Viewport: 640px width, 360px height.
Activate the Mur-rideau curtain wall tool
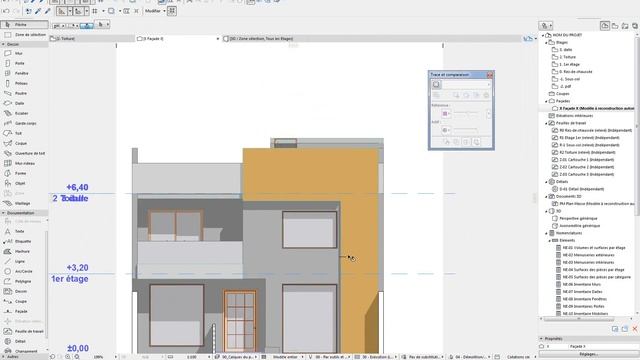click(24, 163)
